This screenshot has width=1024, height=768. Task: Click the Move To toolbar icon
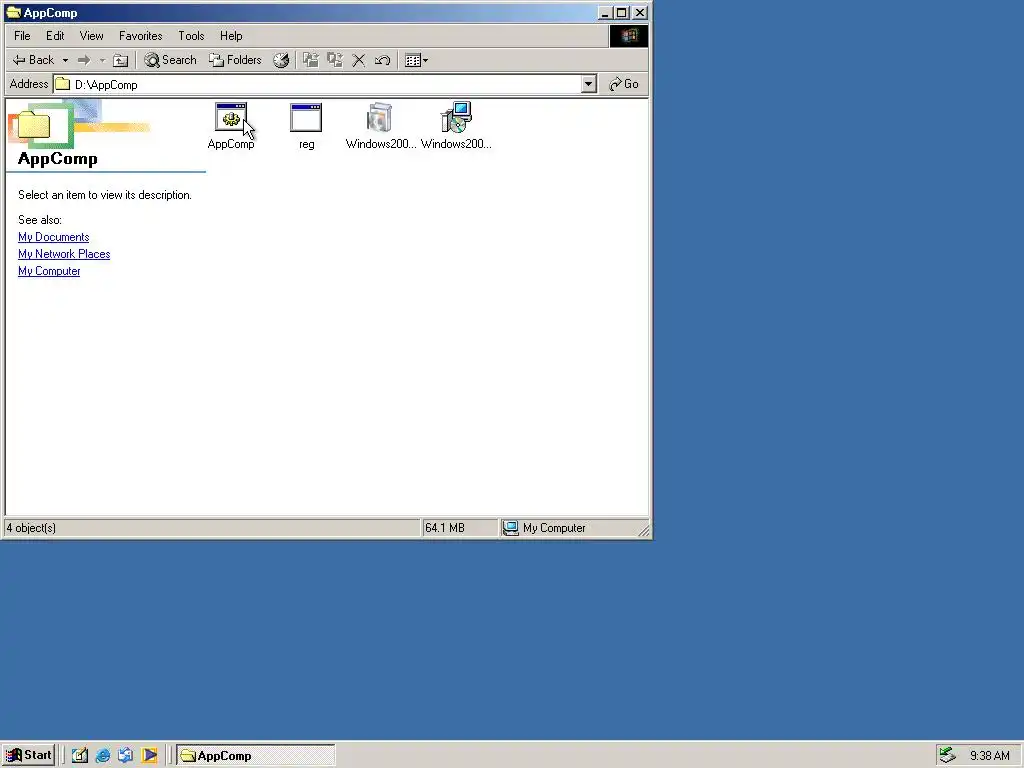[311, 60]
